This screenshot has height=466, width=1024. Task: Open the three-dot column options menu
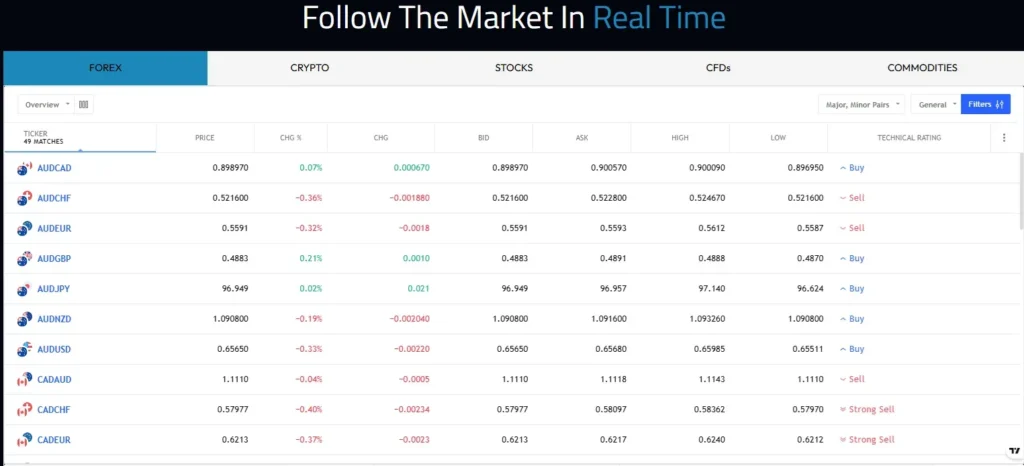pos(1004,138)
